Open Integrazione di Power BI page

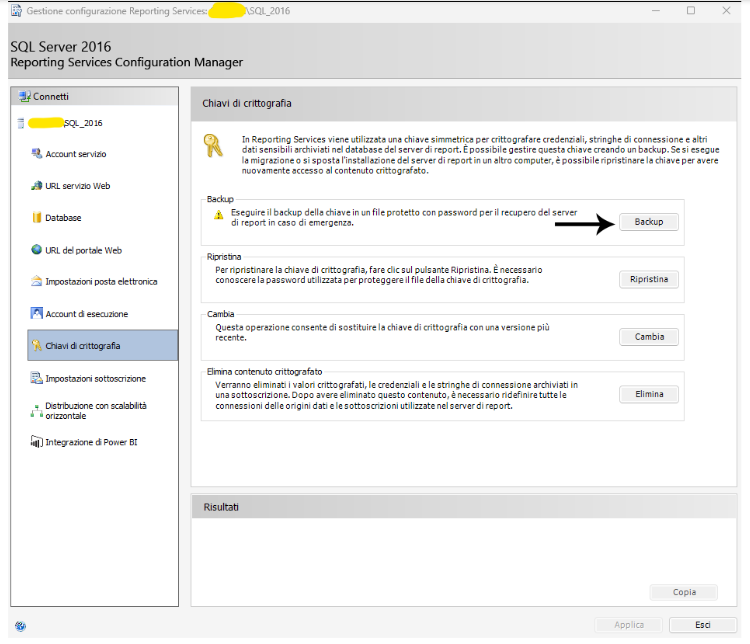(91, 442)
